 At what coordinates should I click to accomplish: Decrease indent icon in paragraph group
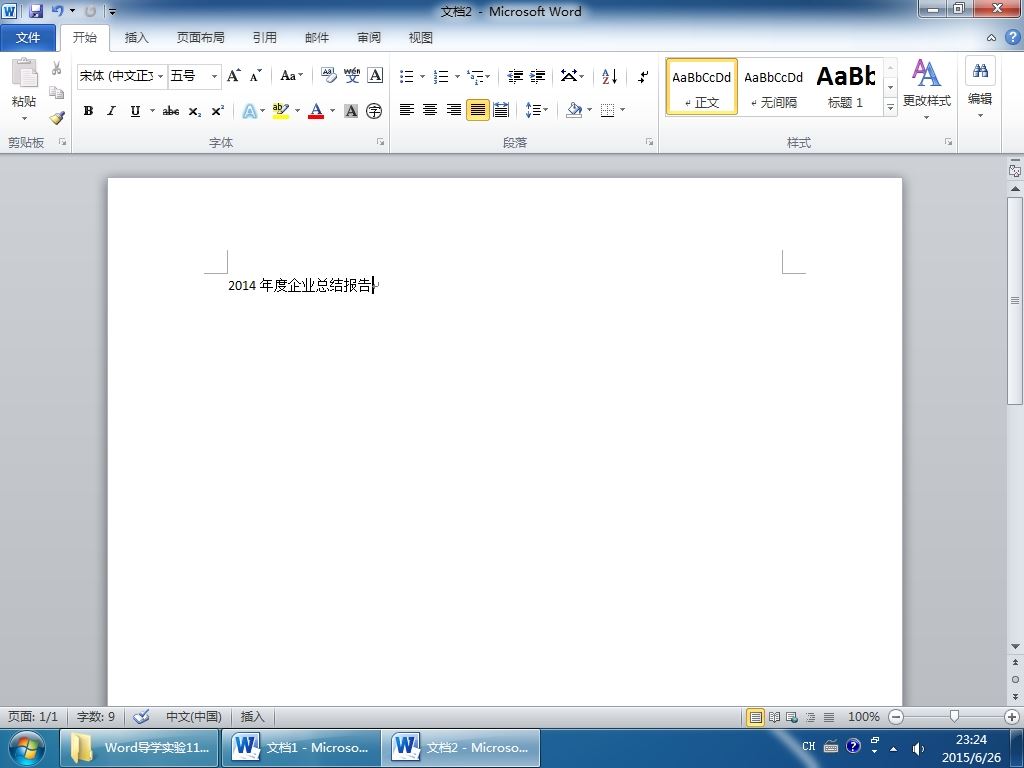coord(515,76)
